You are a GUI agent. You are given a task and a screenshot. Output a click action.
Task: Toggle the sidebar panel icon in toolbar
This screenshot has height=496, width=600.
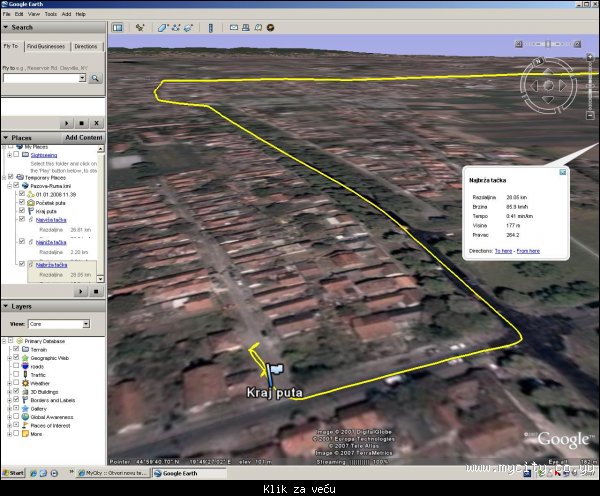pyautogui.click(x=116, y=27)
